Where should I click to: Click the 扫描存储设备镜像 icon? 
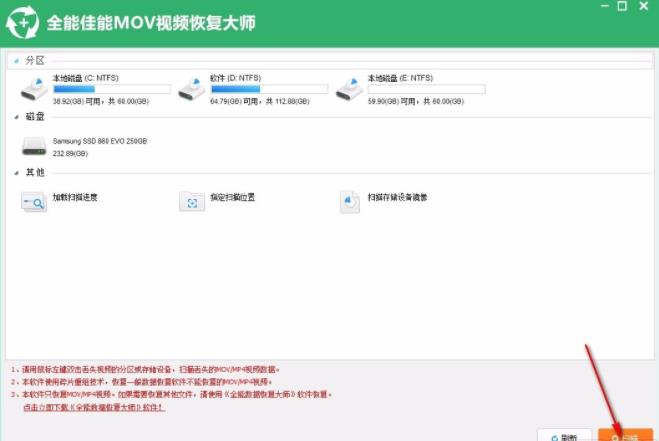[350, 202]
